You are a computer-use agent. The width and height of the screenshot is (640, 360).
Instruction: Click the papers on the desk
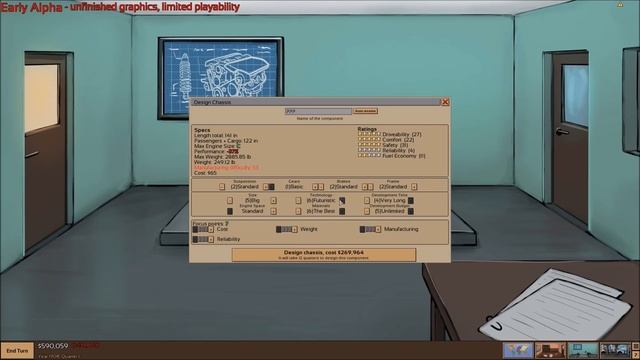[x=555, y=305]
